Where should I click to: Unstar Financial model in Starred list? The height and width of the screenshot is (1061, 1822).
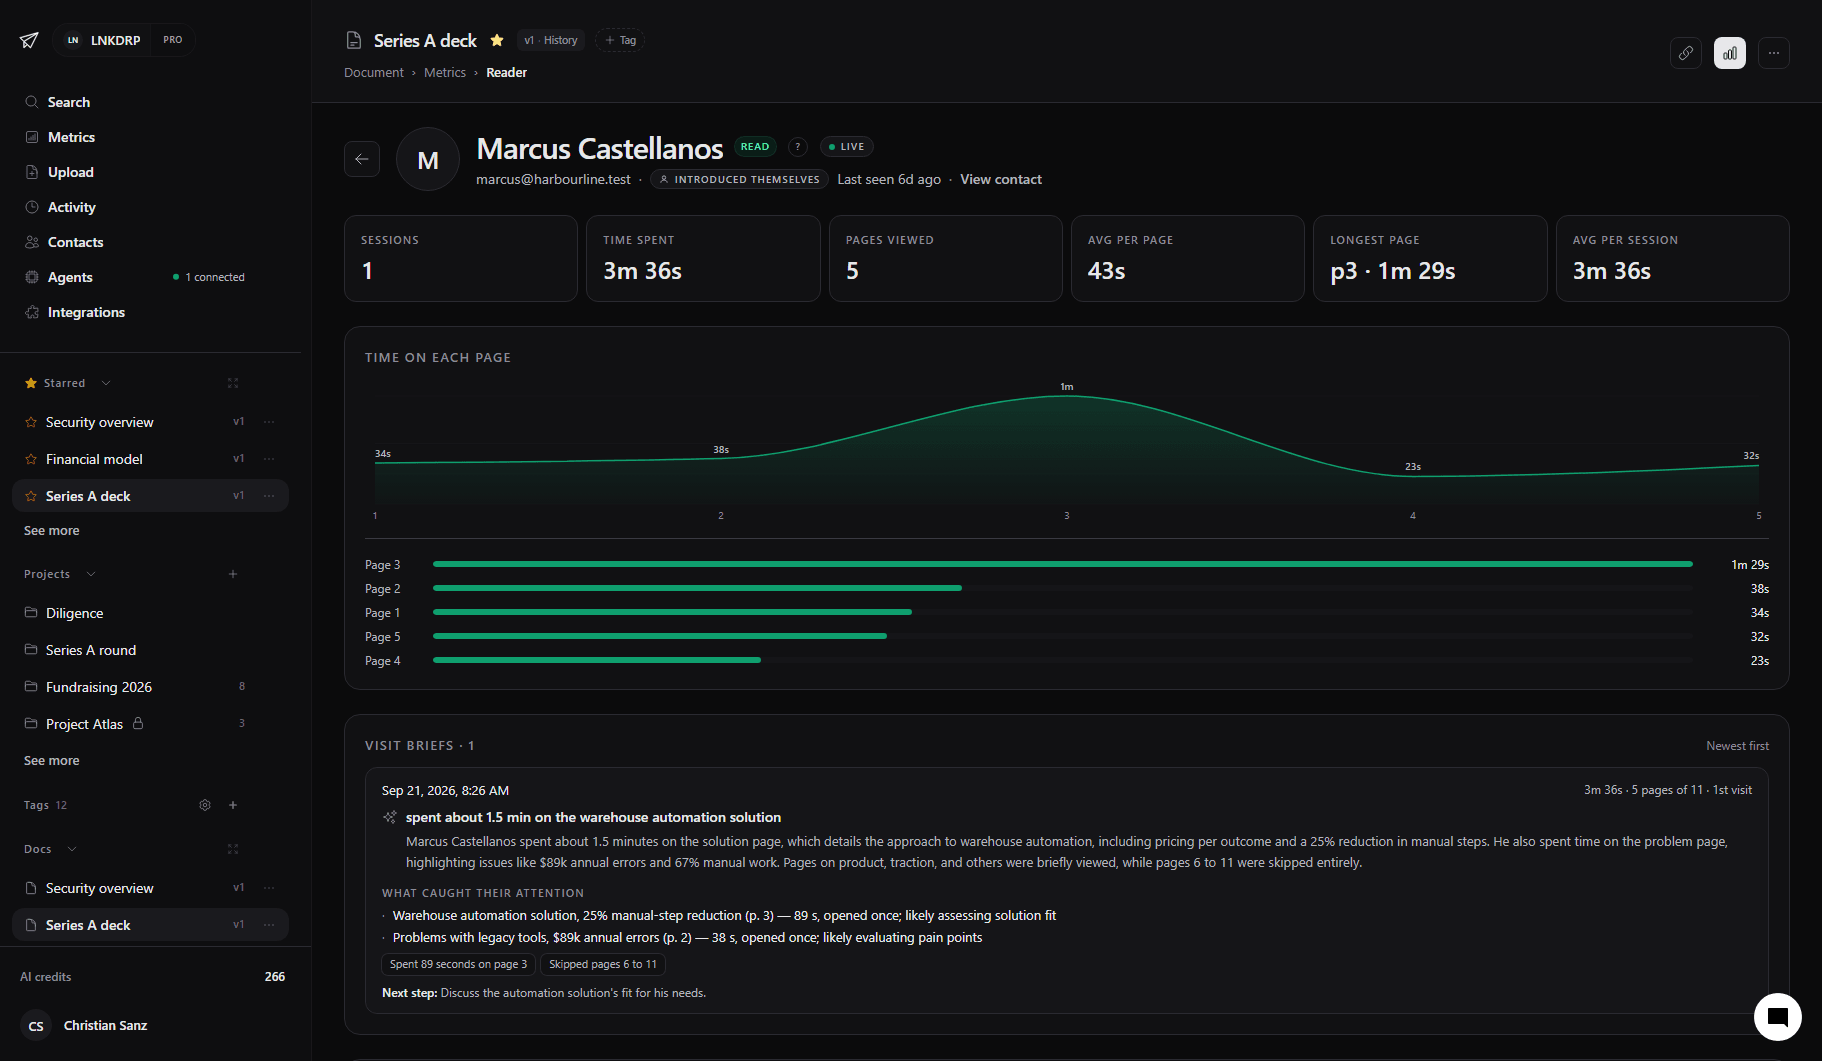[x=31, y=459]
